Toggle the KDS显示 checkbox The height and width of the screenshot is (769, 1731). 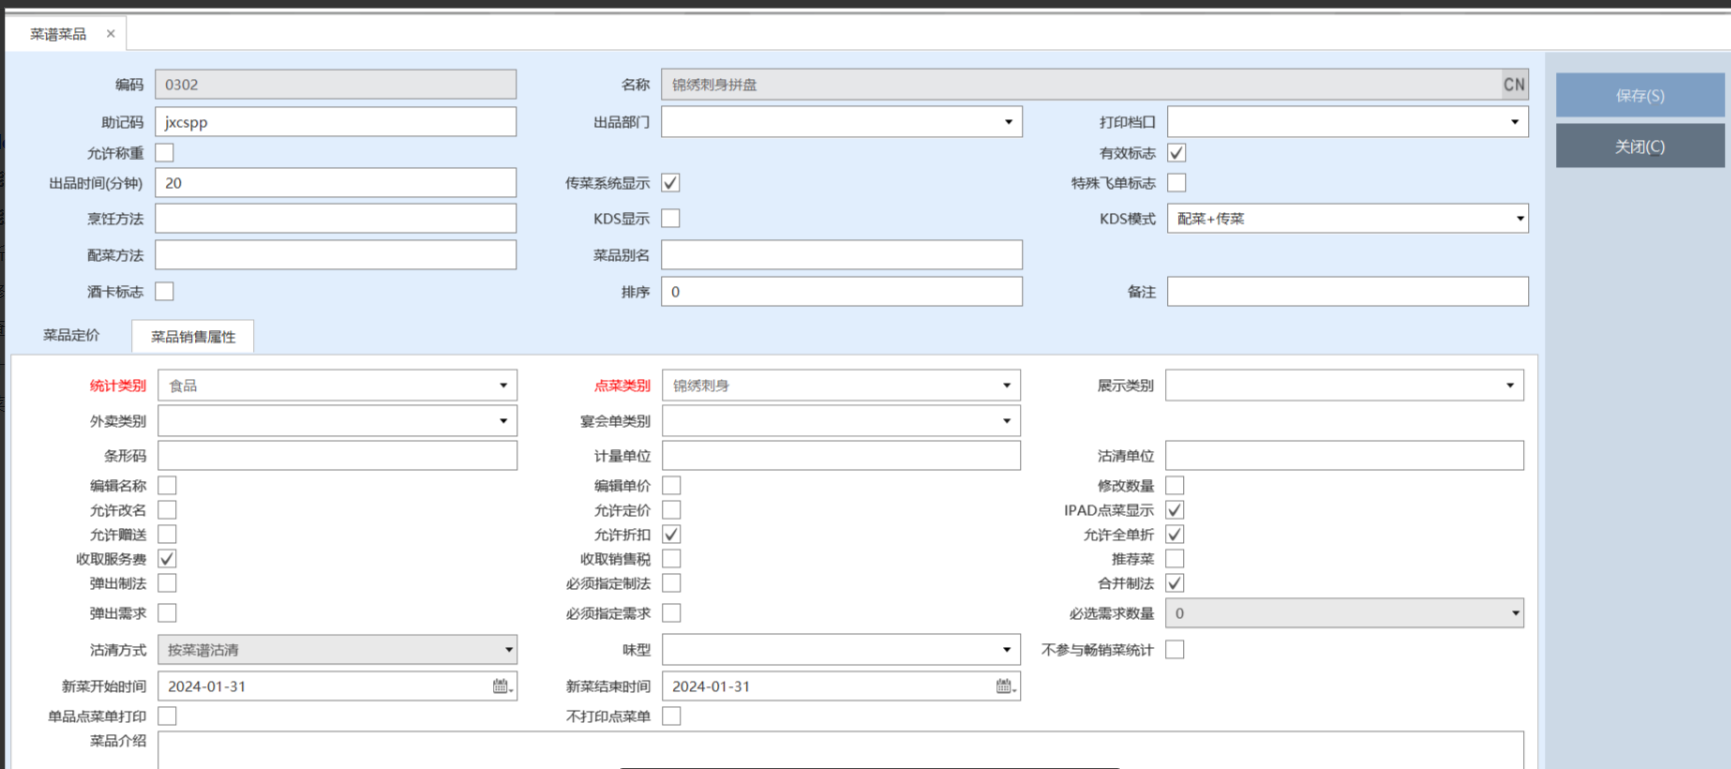(671, 219)
